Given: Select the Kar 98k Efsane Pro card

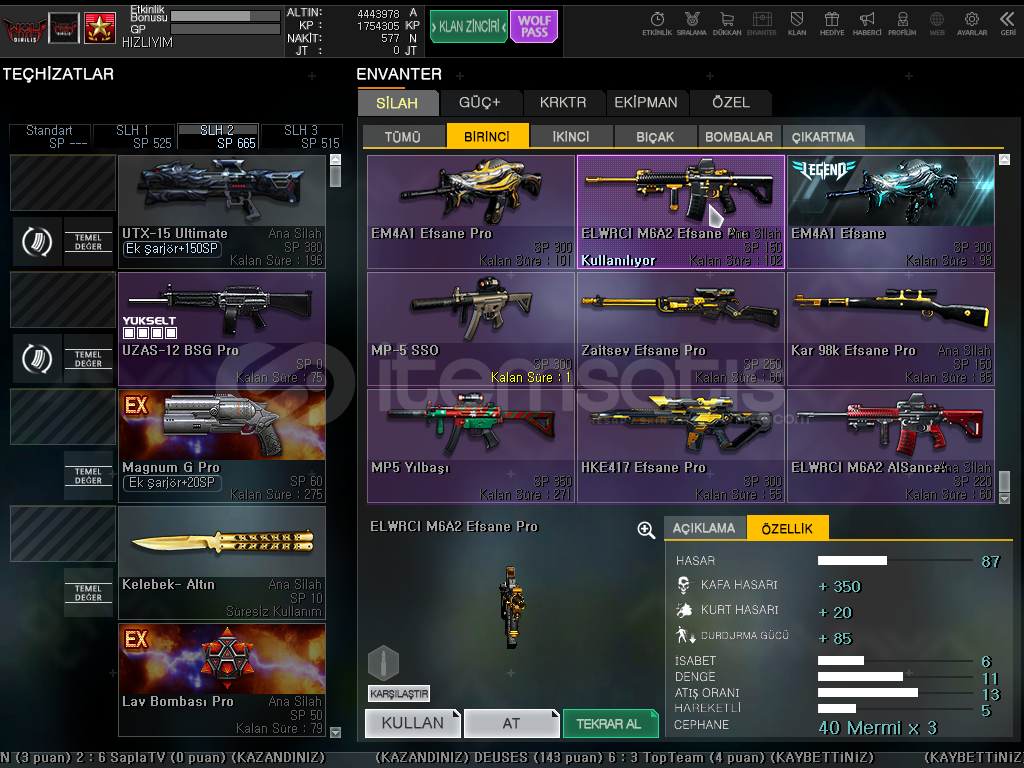Looking at the screenshot, I should click(891, 329).
